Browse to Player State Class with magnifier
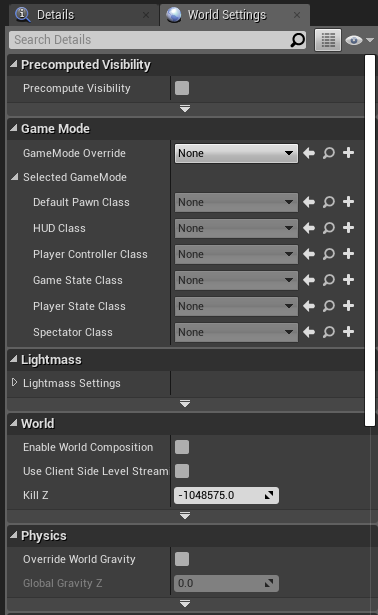The height and width of the screenshot is (615, 378). pyautogui.click(x=329, y=306)
